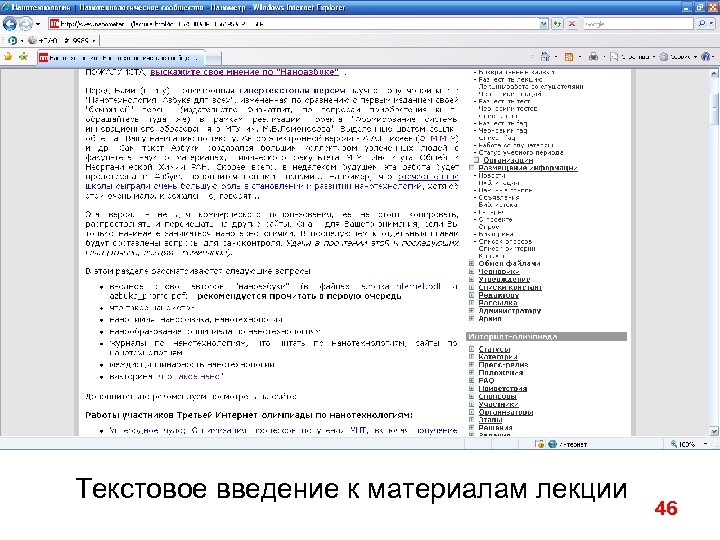
Task: Click the vertical scrollbar up arrow
Action: 714,73
